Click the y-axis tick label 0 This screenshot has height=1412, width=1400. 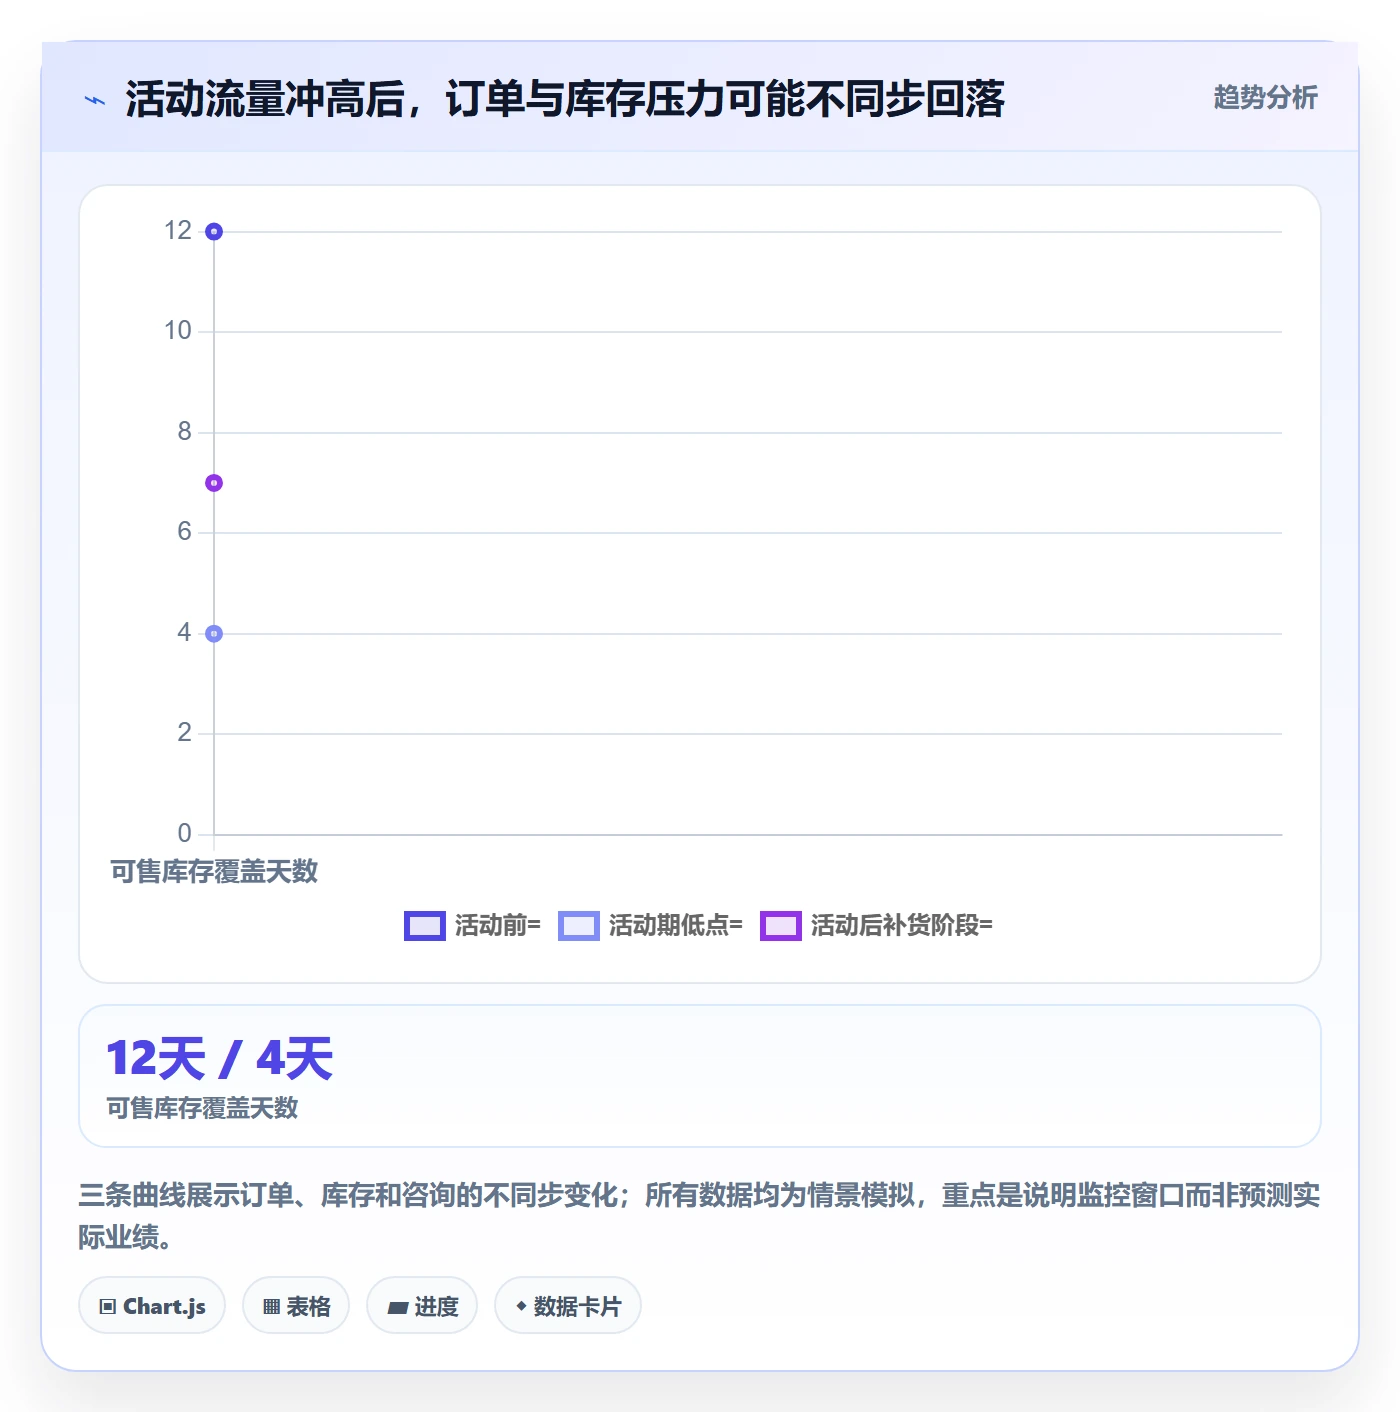coord(184,834)
